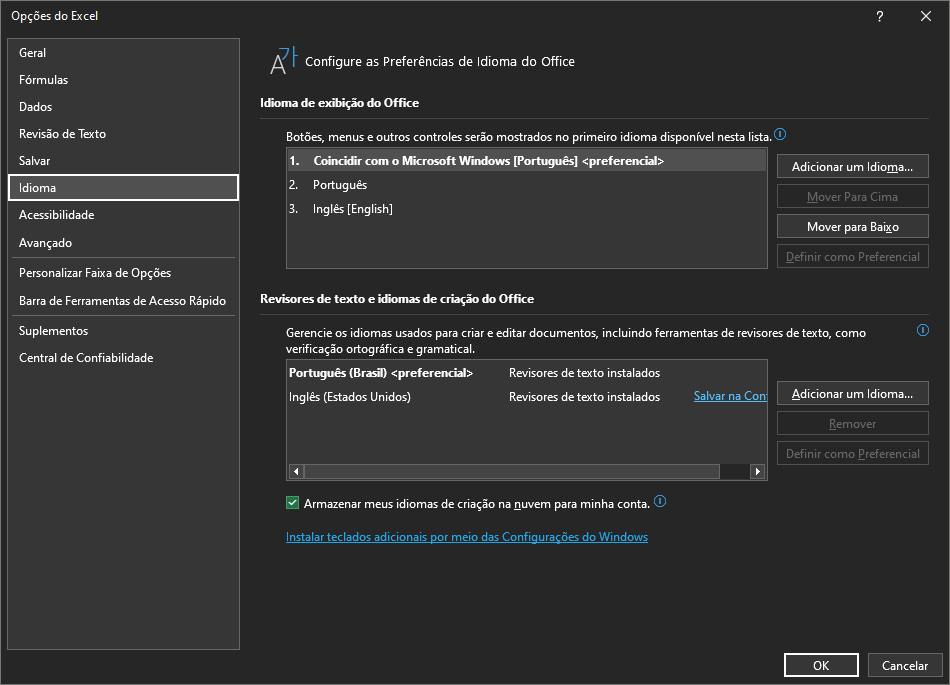Select the Suplementos category

(x=124, y=331)
